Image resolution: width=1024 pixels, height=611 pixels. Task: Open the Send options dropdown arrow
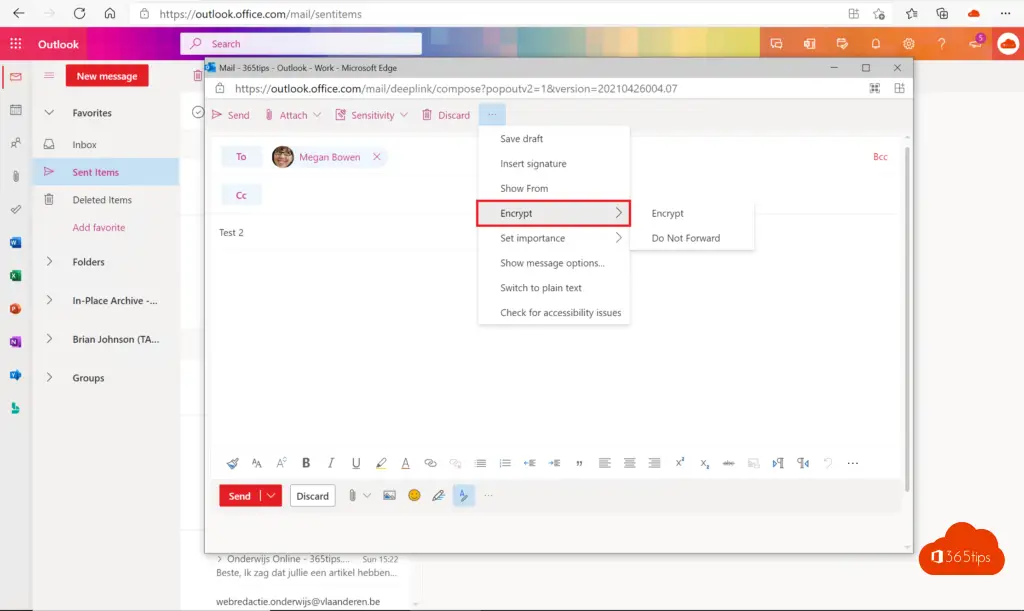pyautogui.click(x=271, y=495)
